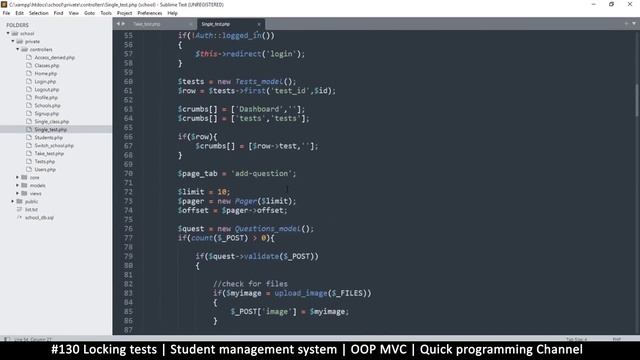Minimize the Sublime Text window
Screen dimensions: 640x360
[593, 4]
